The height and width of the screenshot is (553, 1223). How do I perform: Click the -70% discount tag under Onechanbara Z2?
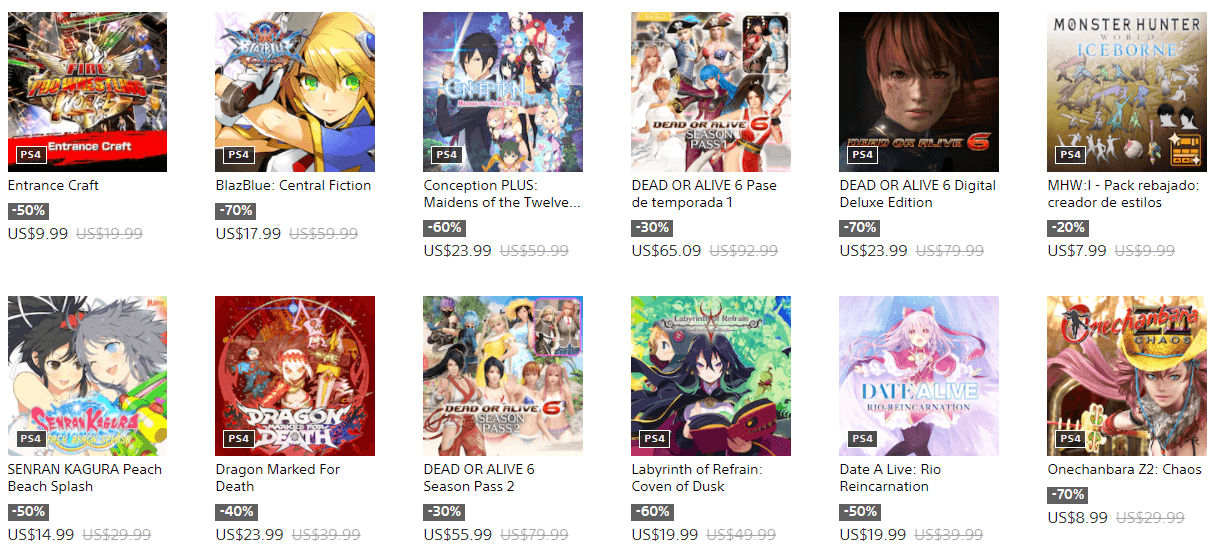click(1067, 495)
